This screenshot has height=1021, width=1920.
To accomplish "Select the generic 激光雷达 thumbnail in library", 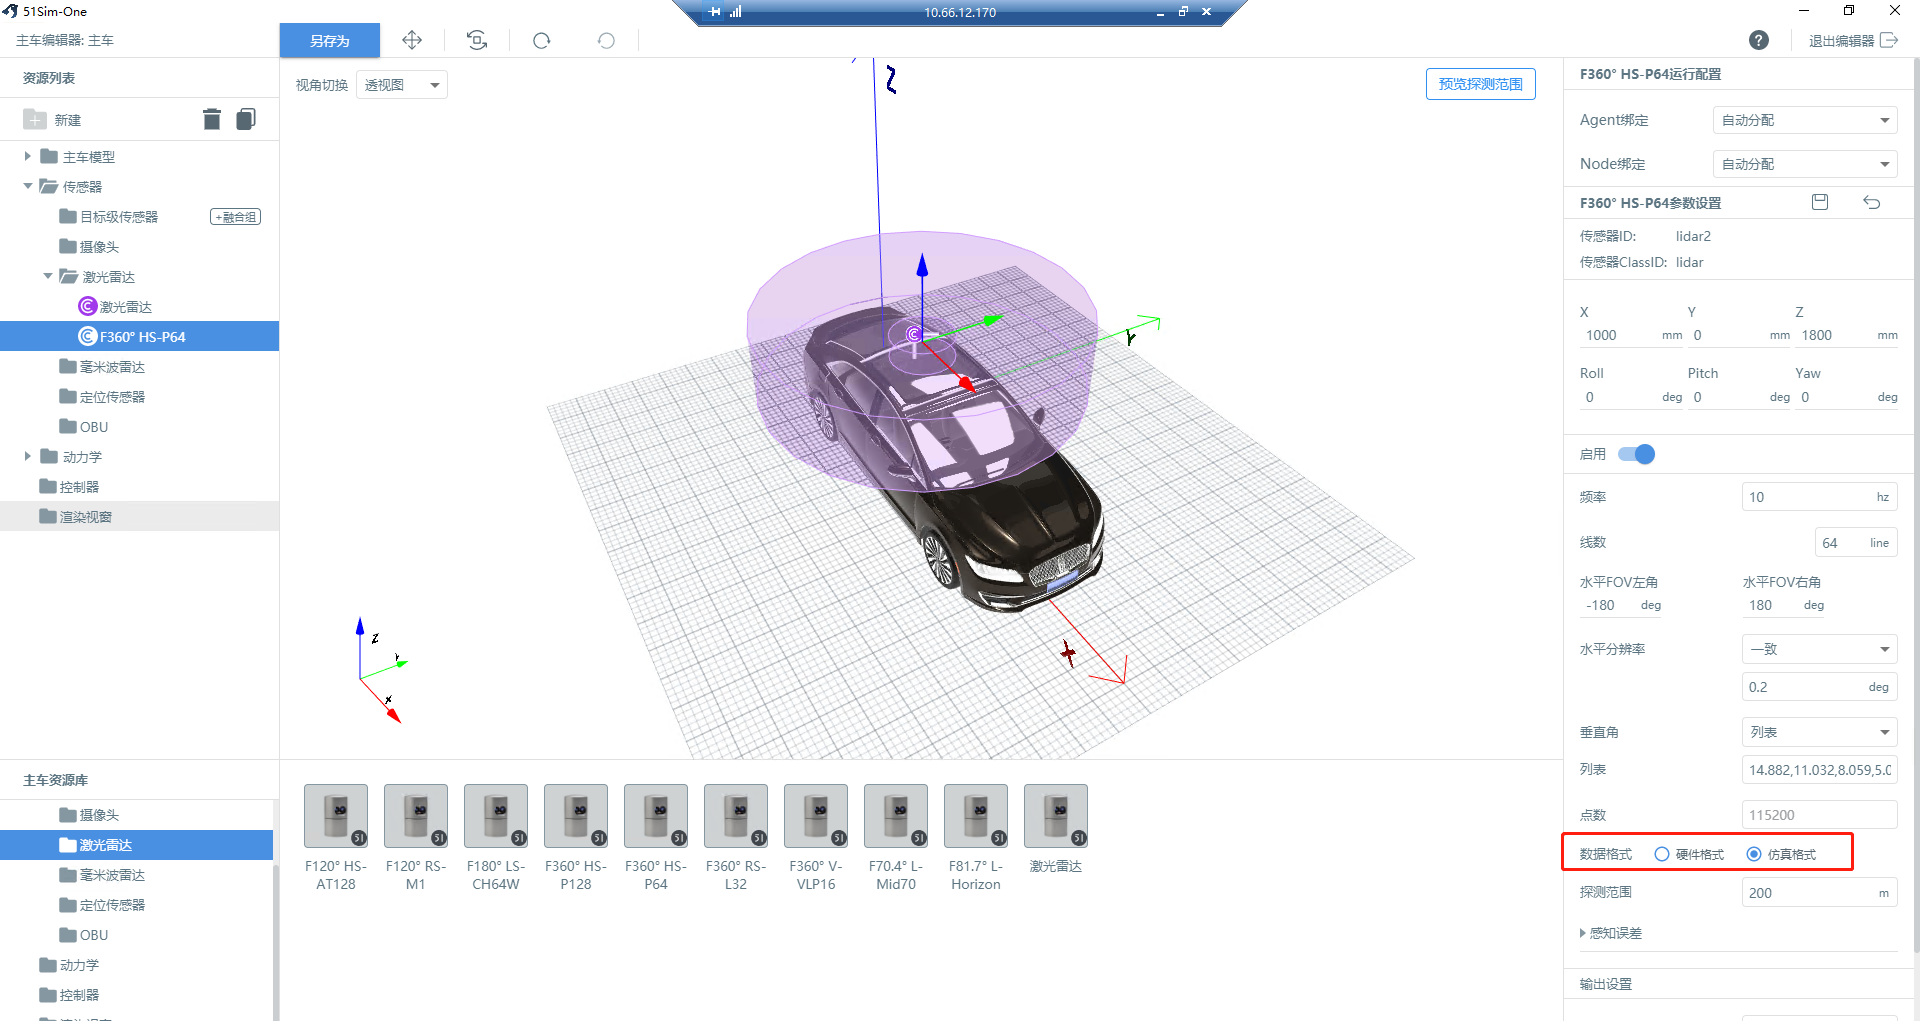I will 1056,816.
